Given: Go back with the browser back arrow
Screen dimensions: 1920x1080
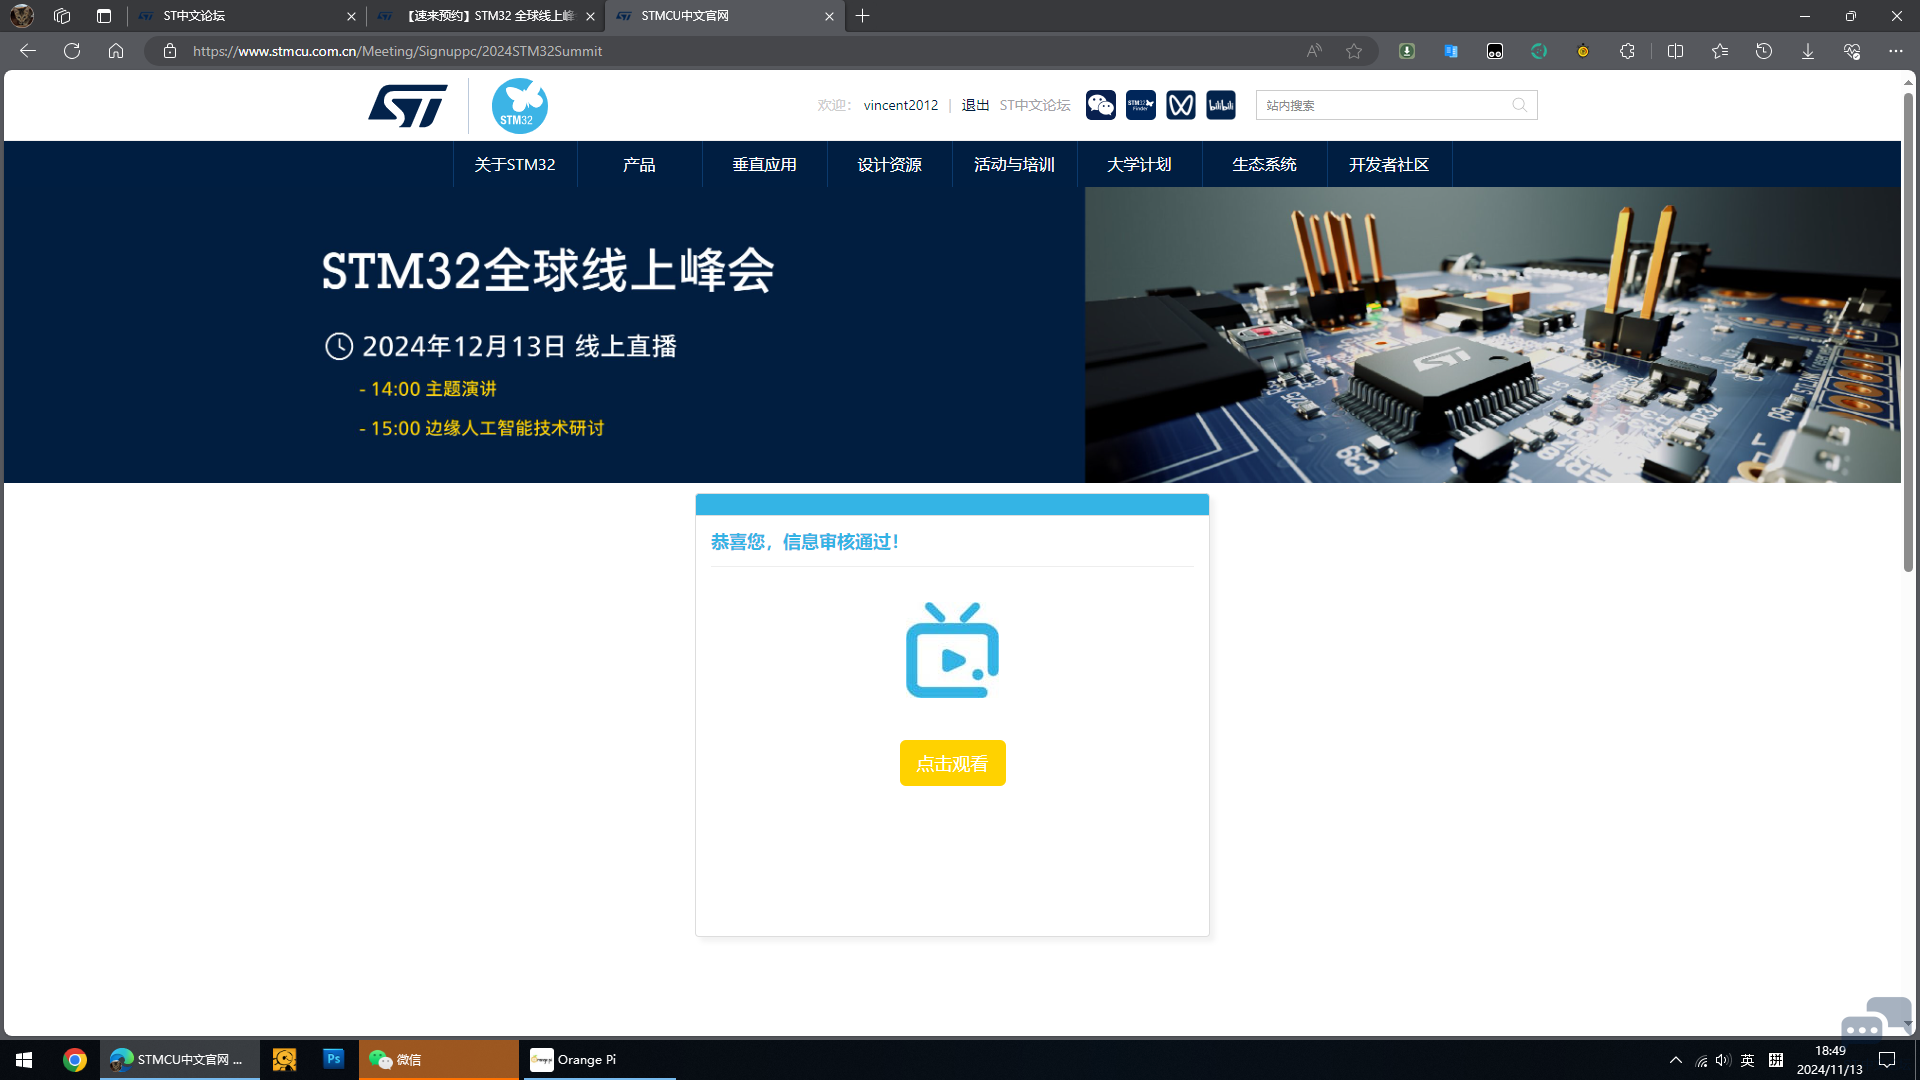Looking at the screenshot, I should tap(28, 51).
